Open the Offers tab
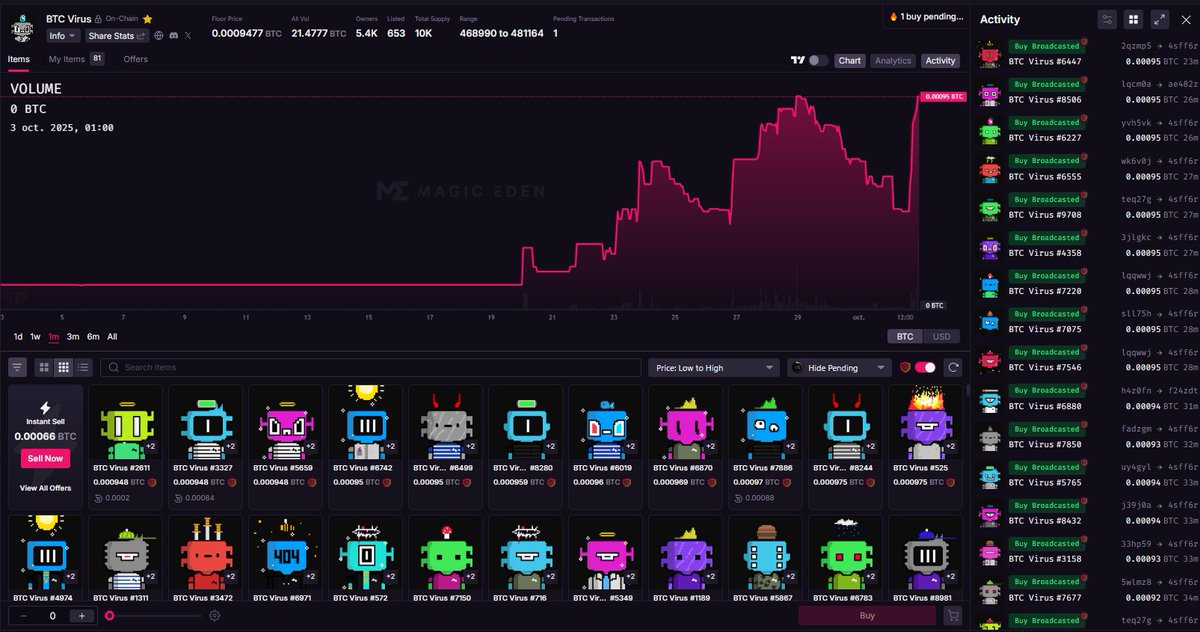1200x632 pixels. pos(136,59)
